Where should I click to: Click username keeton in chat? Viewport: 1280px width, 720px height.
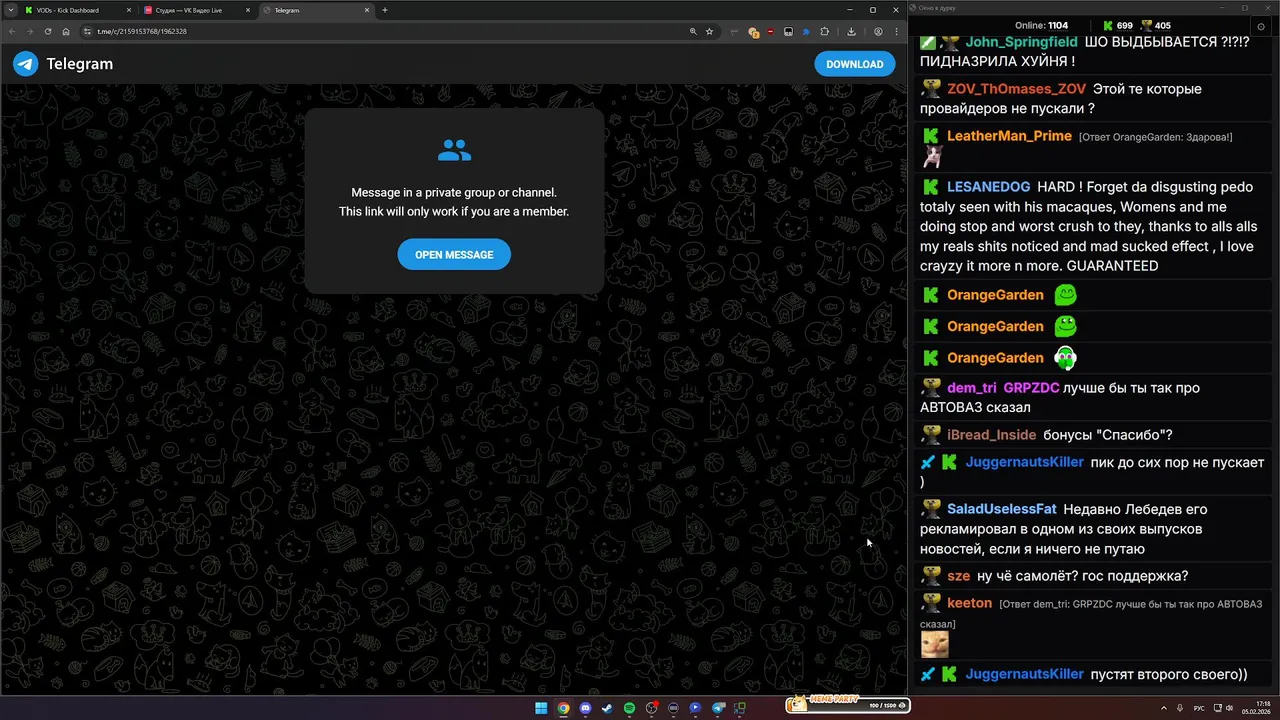[x=969, y=603]
